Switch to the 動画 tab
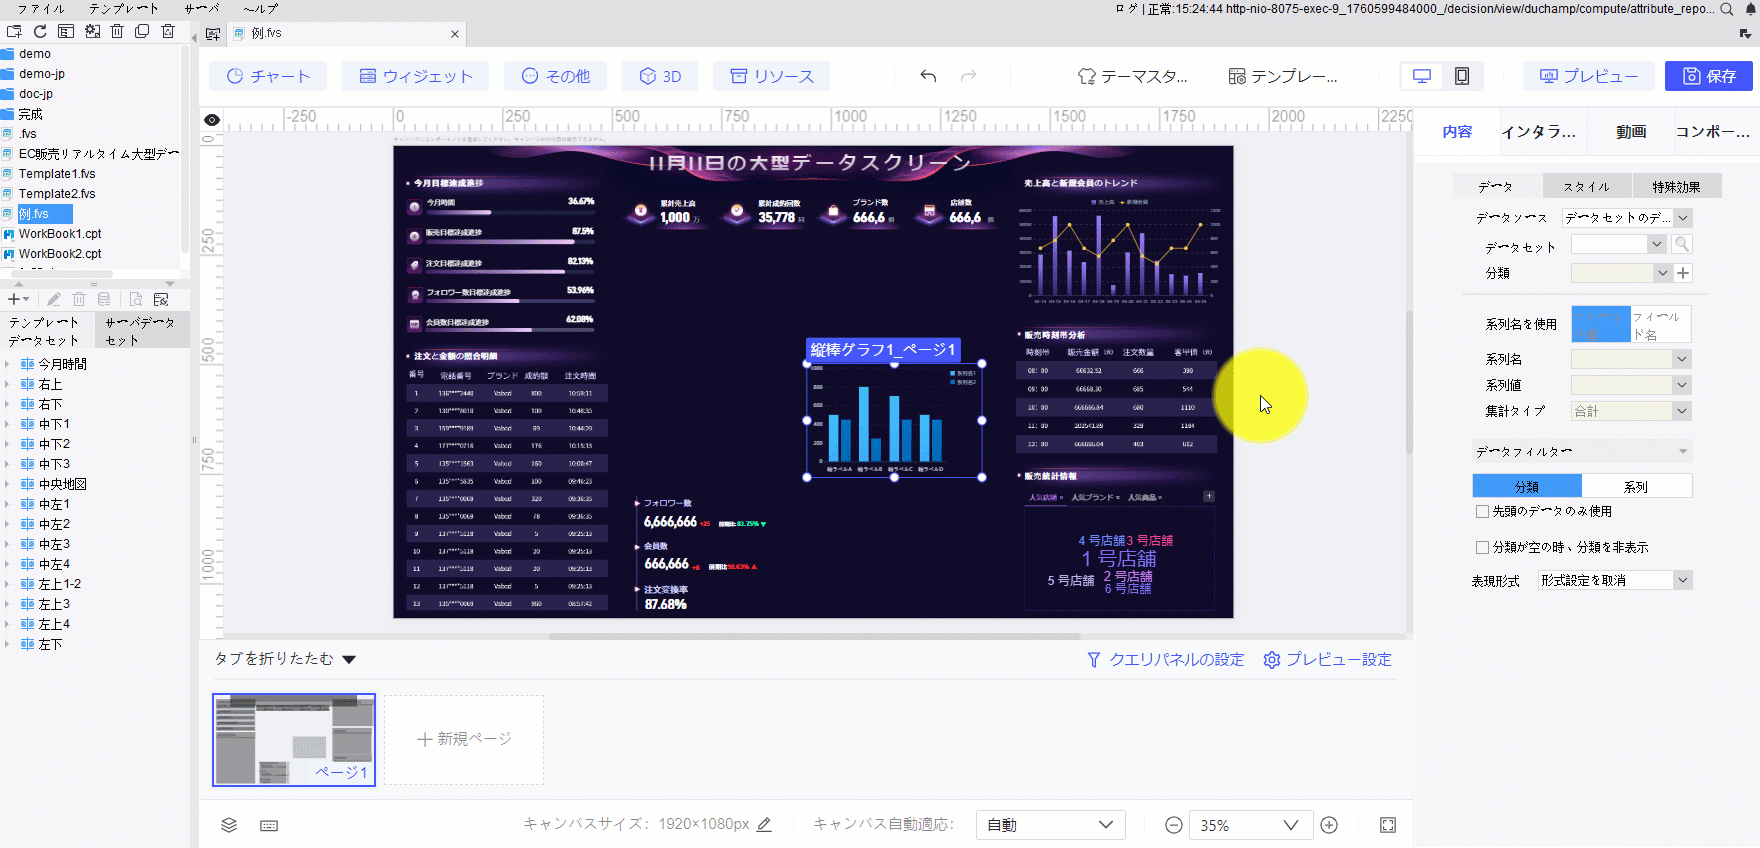Viewport: 1760px width, 848px height. tap(1631, 131)
